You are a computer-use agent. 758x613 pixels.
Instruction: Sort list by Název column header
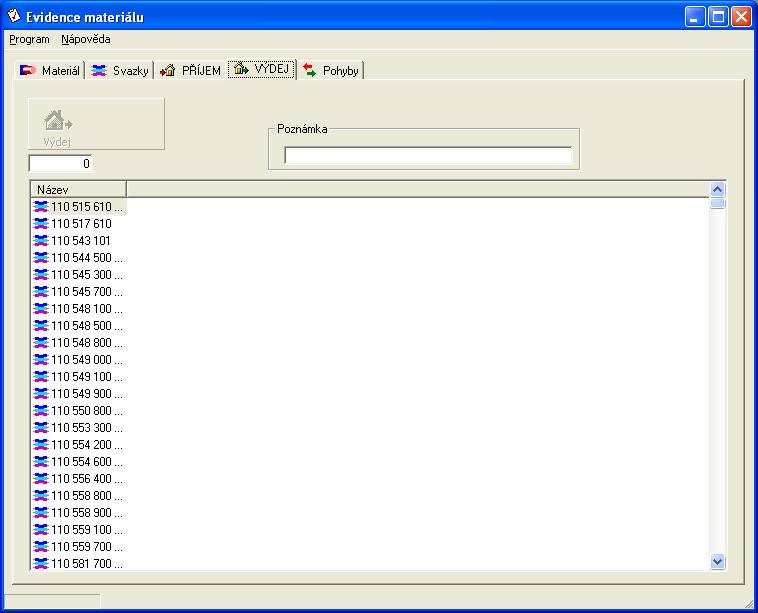[78, 189]
